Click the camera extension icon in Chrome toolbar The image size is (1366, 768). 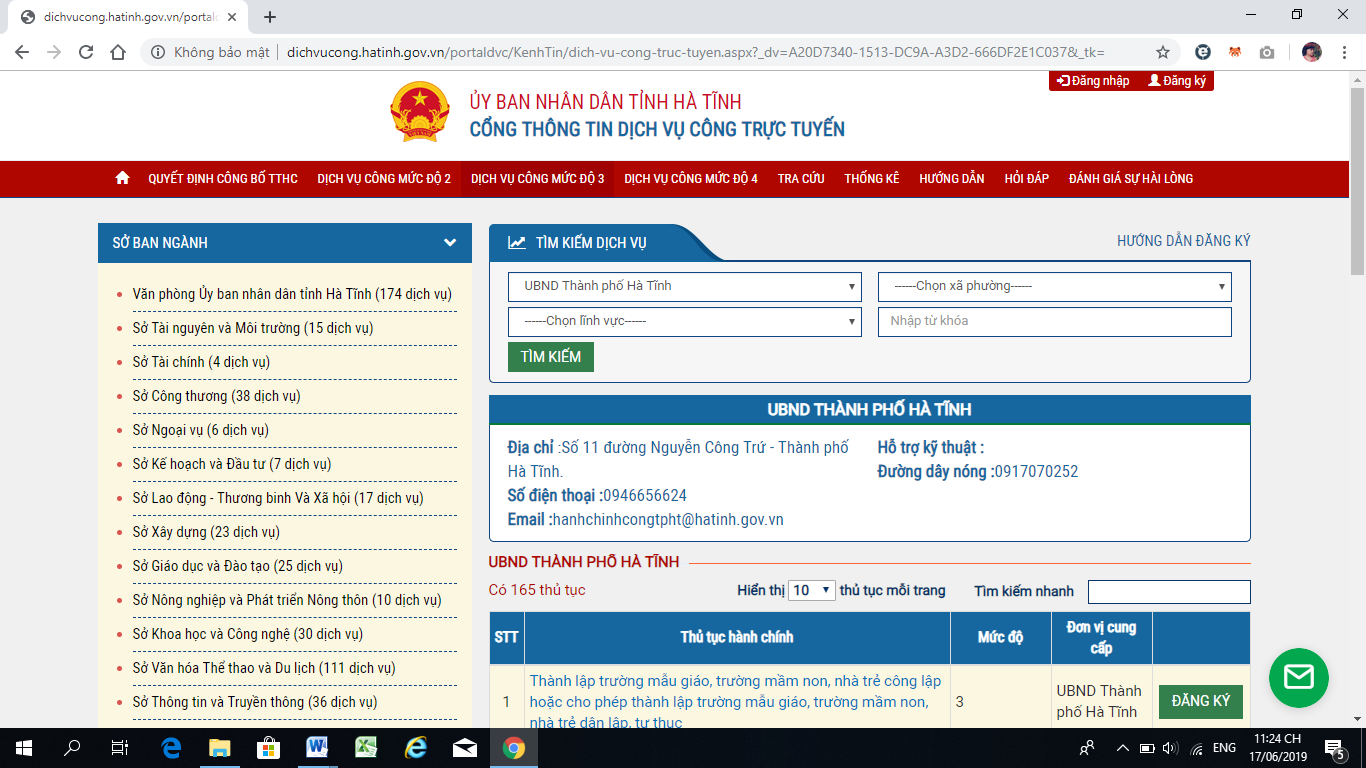[x=1267, y=52]
